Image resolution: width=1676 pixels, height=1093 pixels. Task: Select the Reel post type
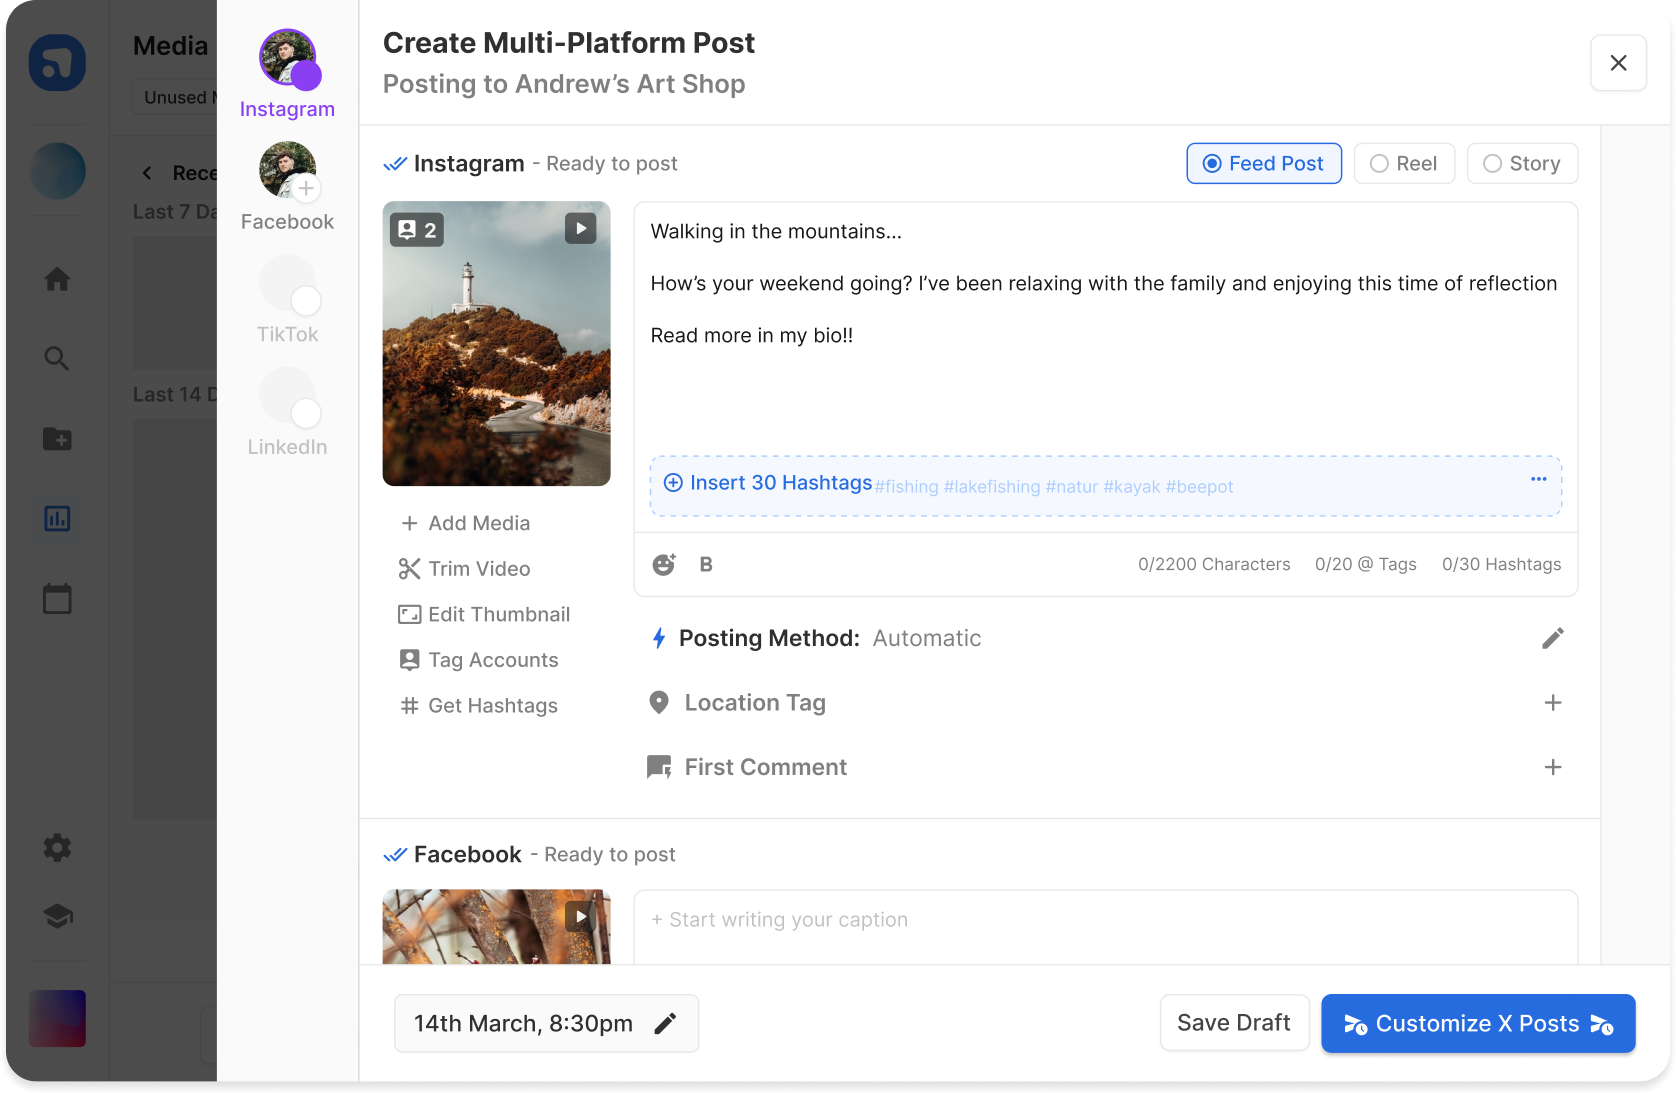coord(1404,163)
